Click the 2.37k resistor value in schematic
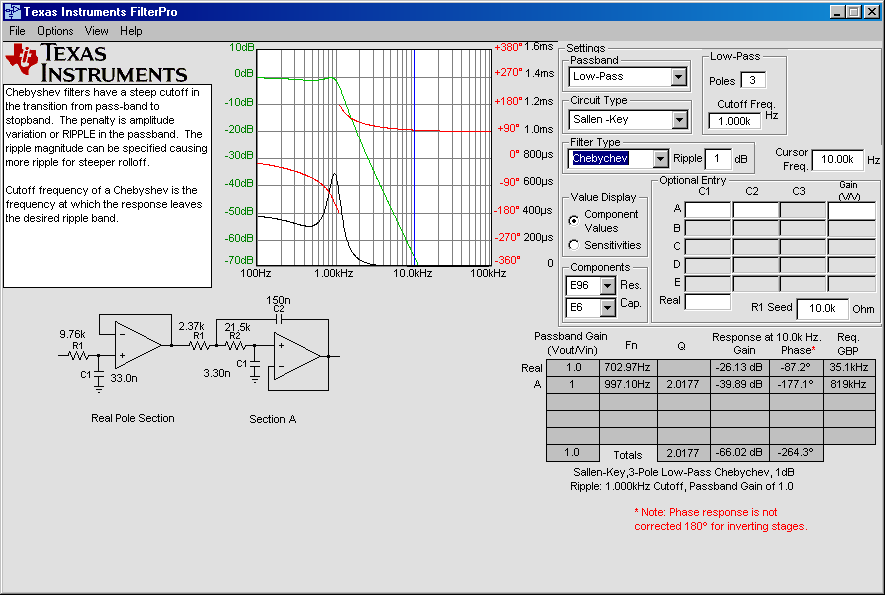The width and height of the screenshot is (885, 595). pos(191,326)
